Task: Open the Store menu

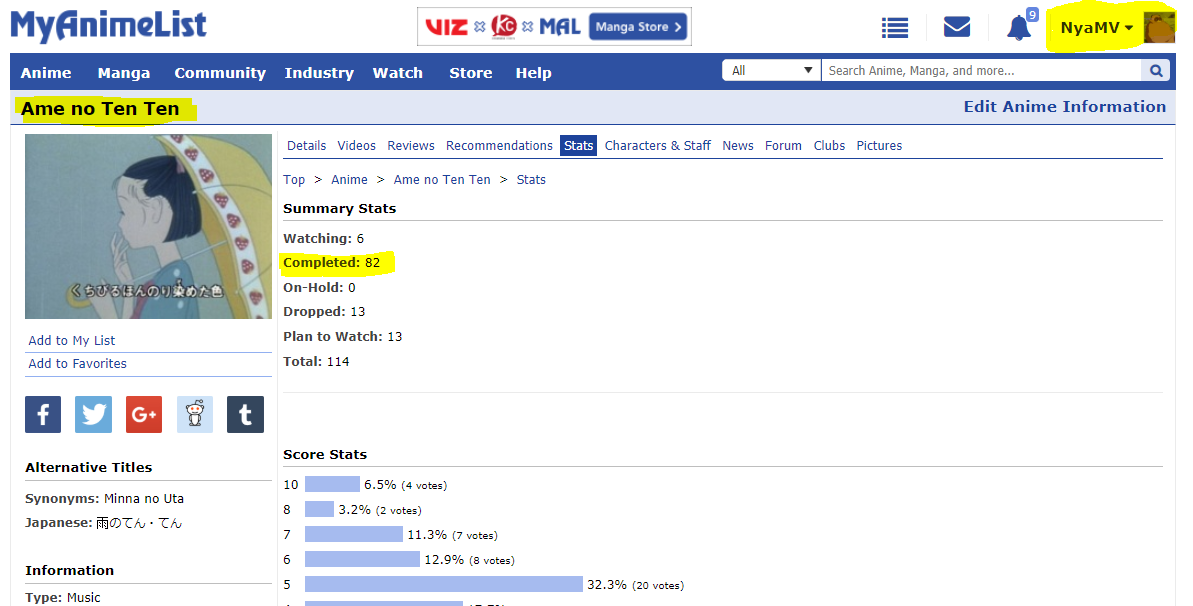Action: (470, 73)
